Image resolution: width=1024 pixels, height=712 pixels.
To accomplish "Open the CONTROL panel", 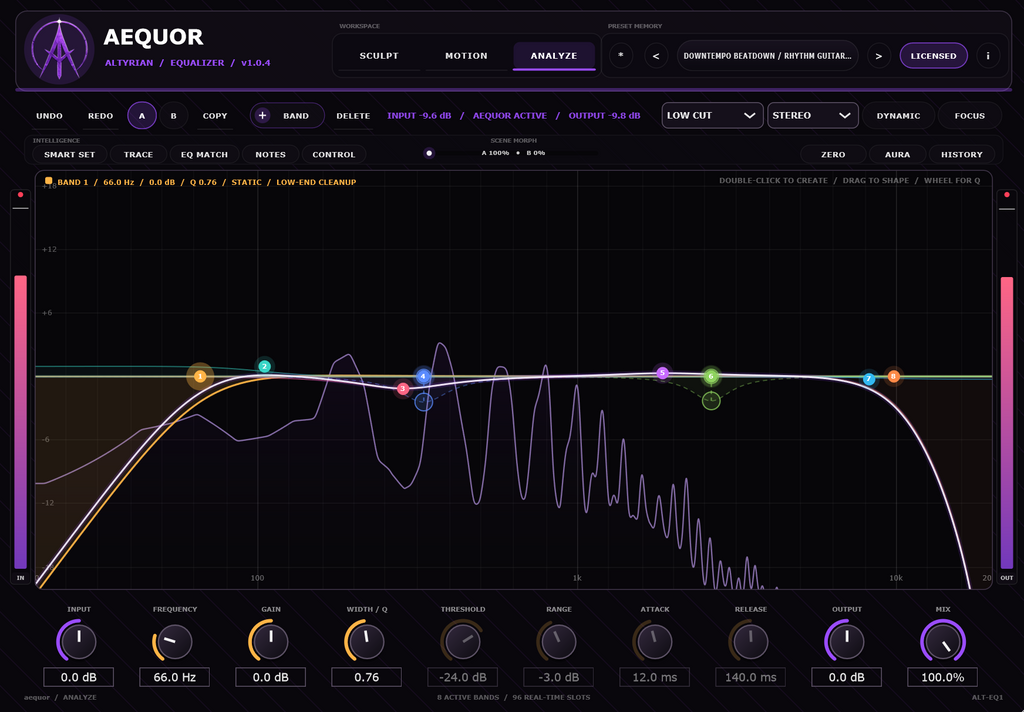I will 334,155.
